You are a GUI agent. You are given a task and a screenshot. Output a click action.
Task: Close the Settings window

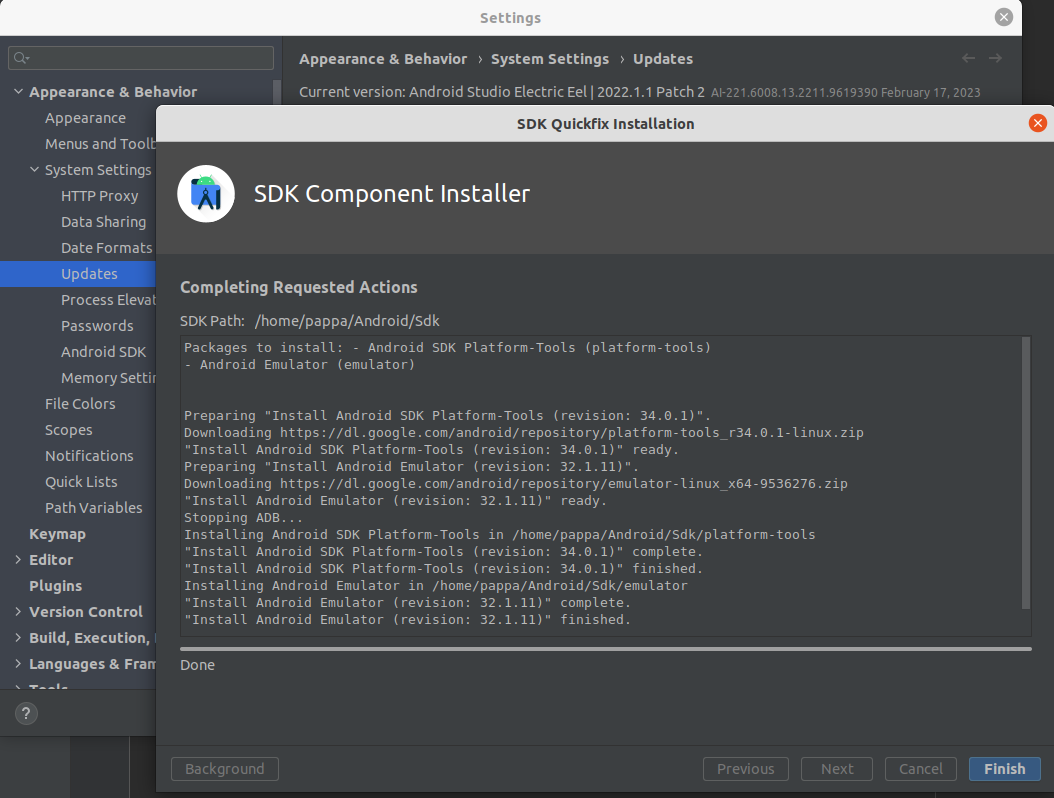[1004, 17]
